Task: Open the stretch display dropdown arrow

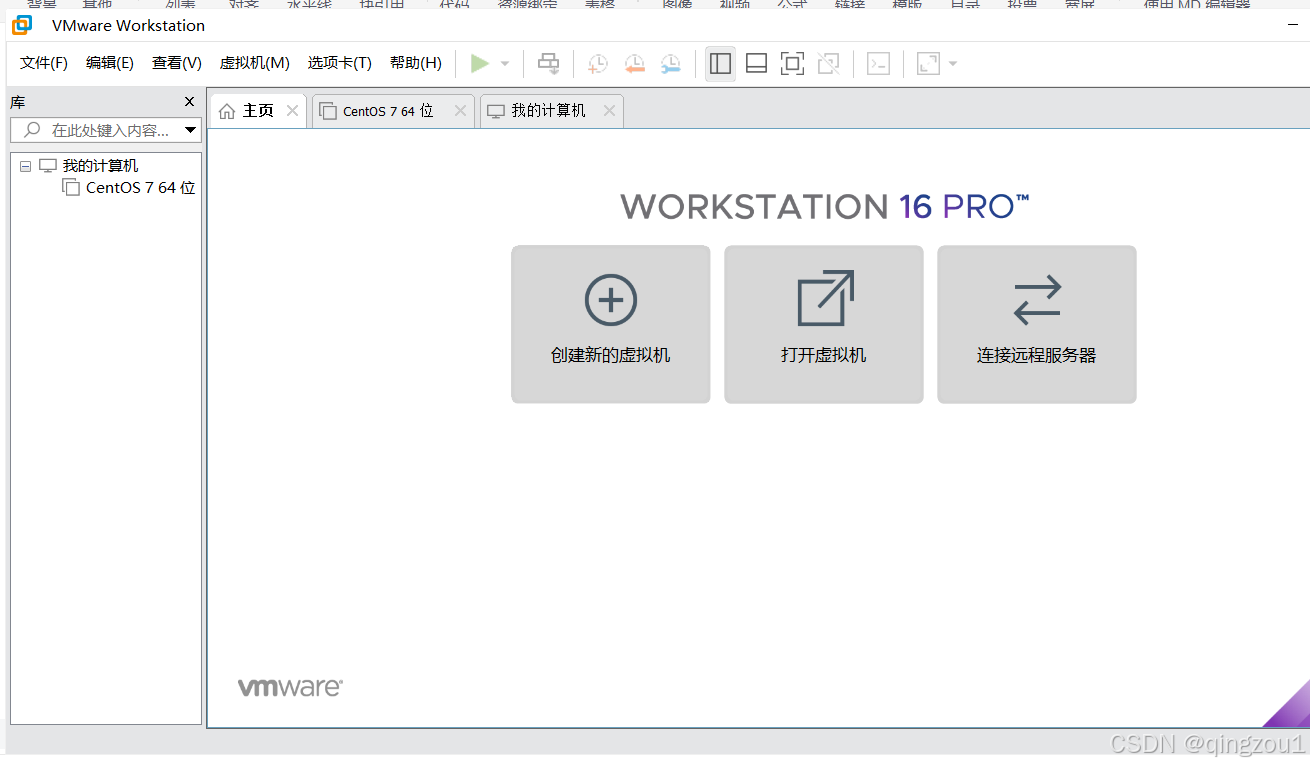Action: click(x=953, y=64)
